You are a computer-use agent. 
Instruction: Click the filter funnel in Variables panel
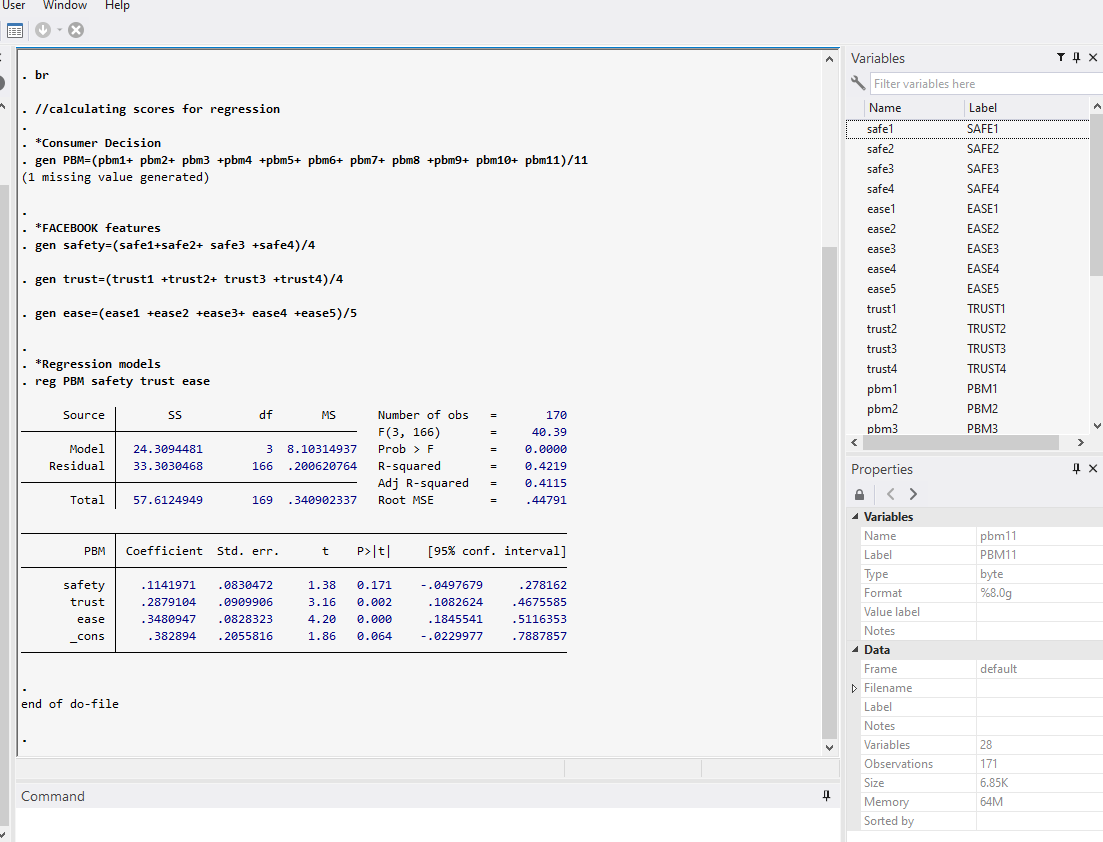click(1061, 58)
